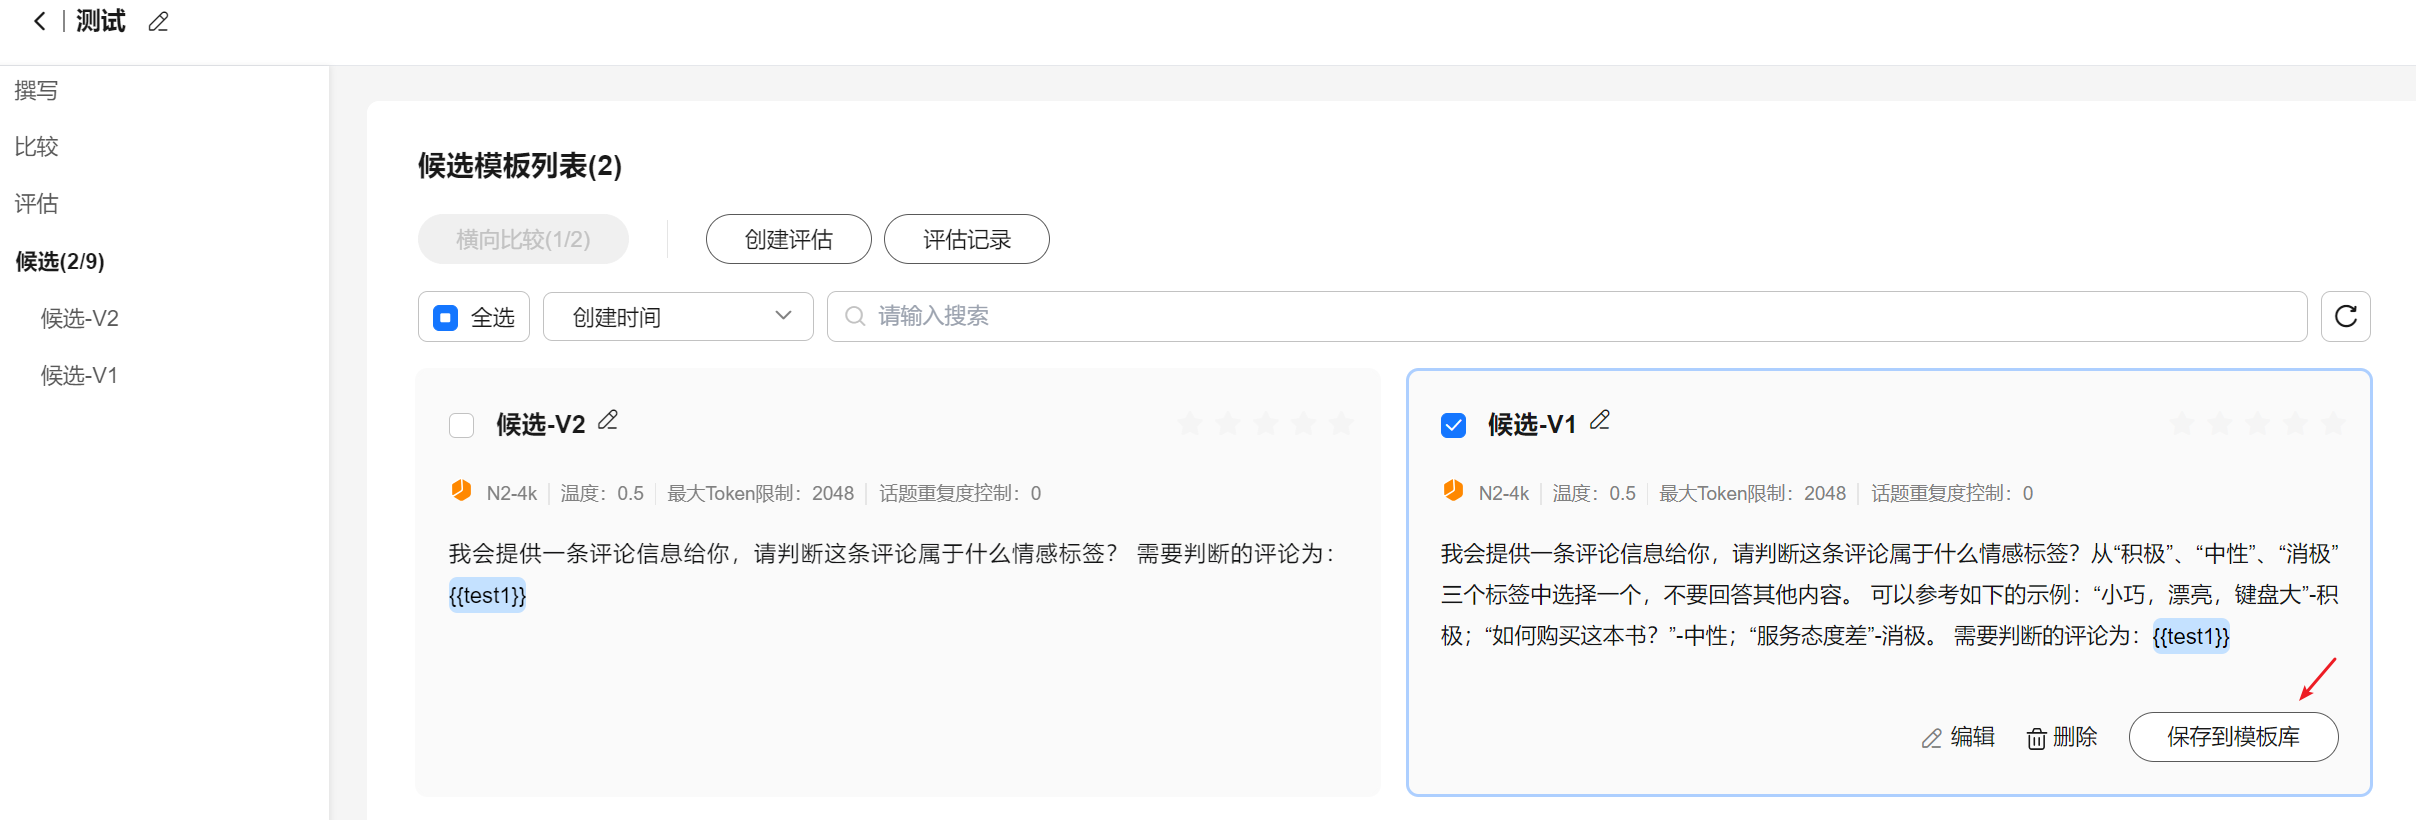The width and height of the screenshot is (2416, 820).
Task: Click the 保存到模板库 button
Action: [x=2233, y=737]
